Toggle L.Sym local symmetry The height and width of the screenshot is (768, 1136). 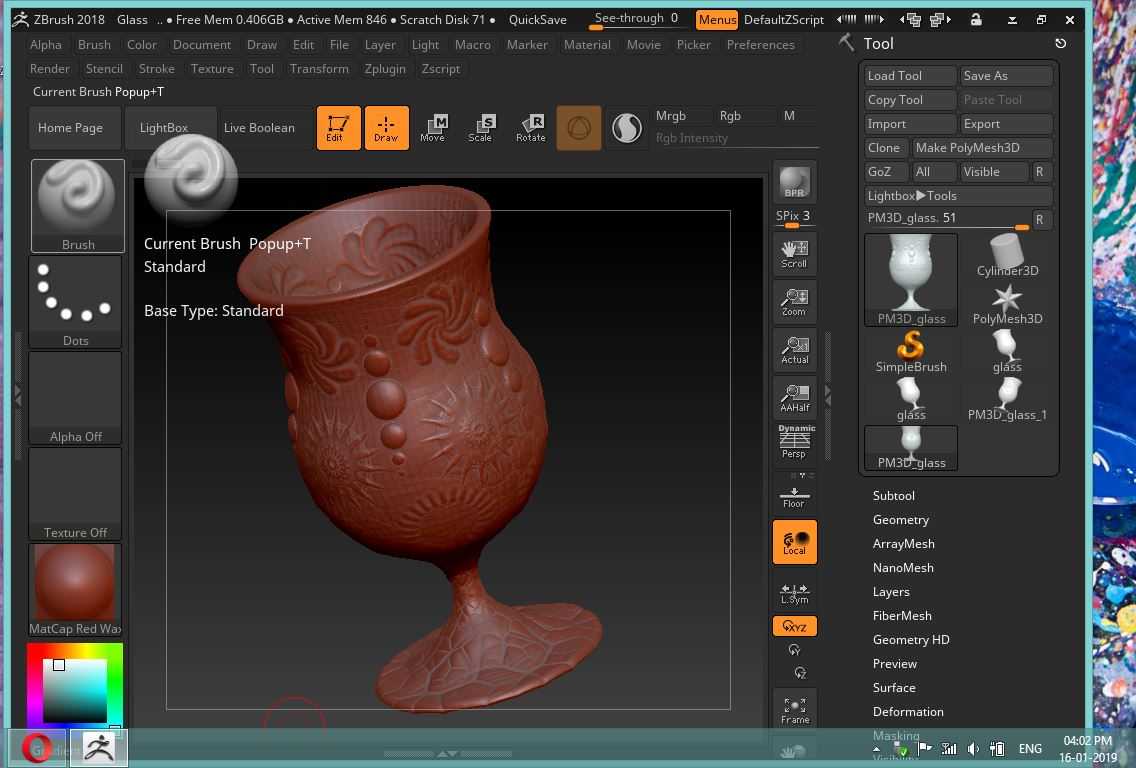click(795, 592)
